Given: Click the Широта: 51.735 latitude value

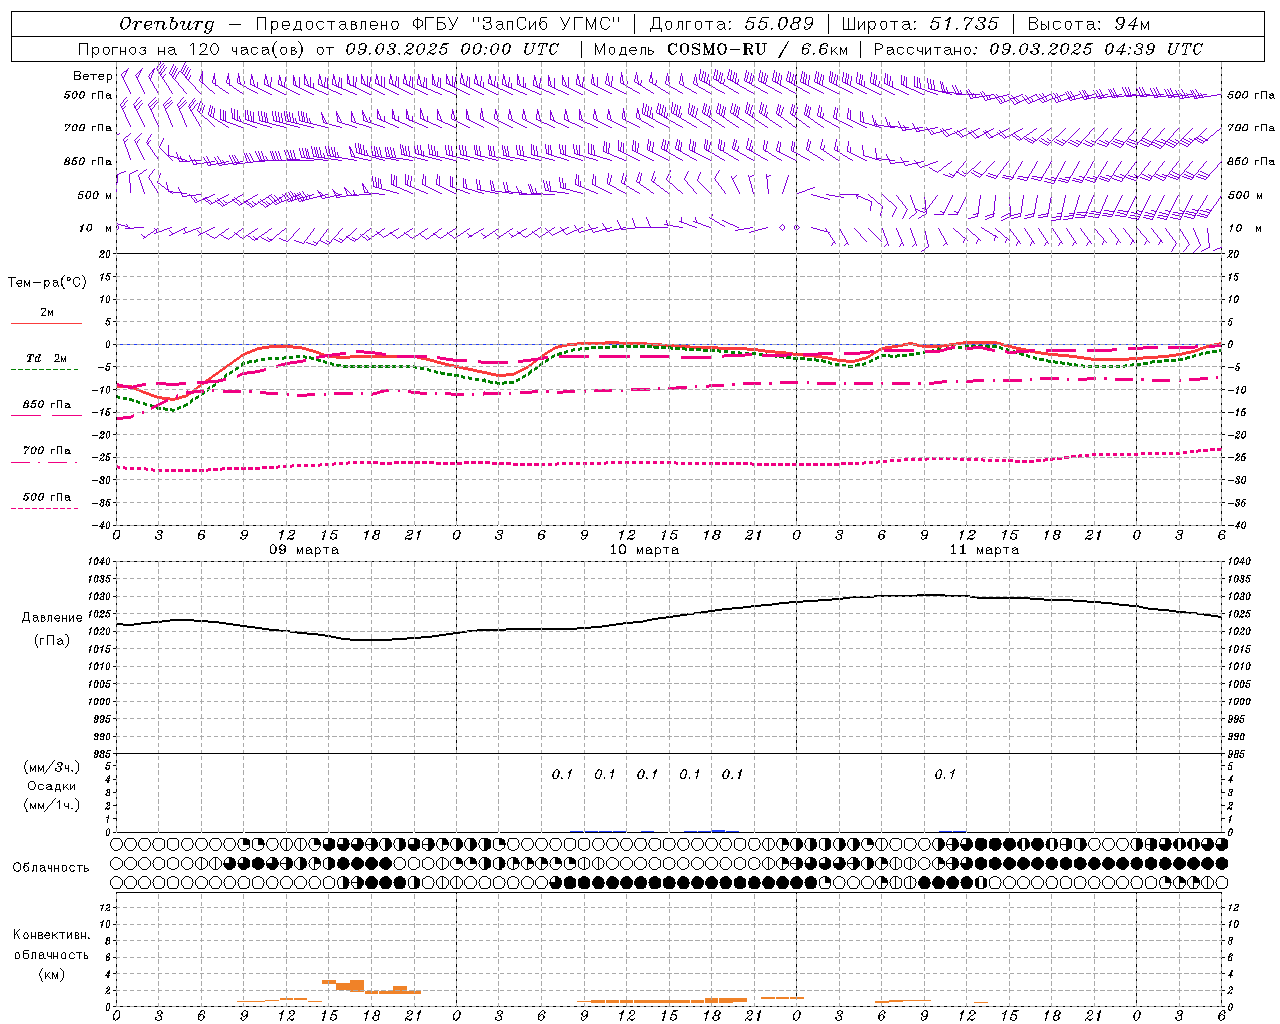Looking at the screenshot, I should tap(920, 24).
